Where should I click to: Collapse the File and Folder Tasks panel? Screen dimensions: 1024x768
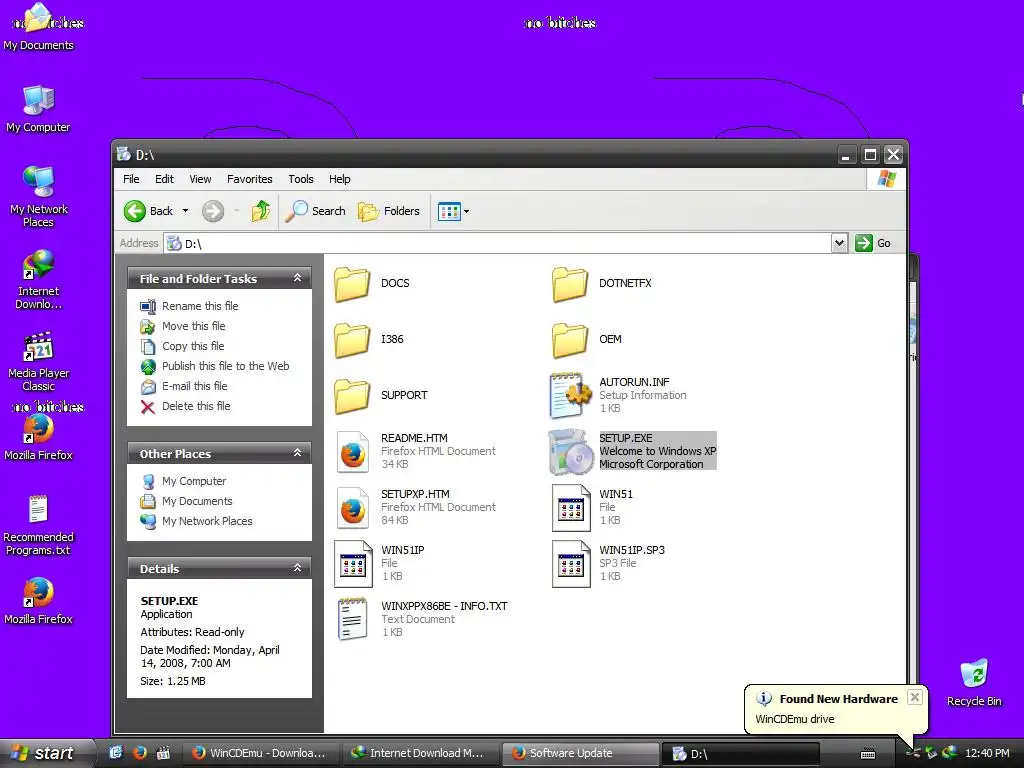(x=297, y=278)
